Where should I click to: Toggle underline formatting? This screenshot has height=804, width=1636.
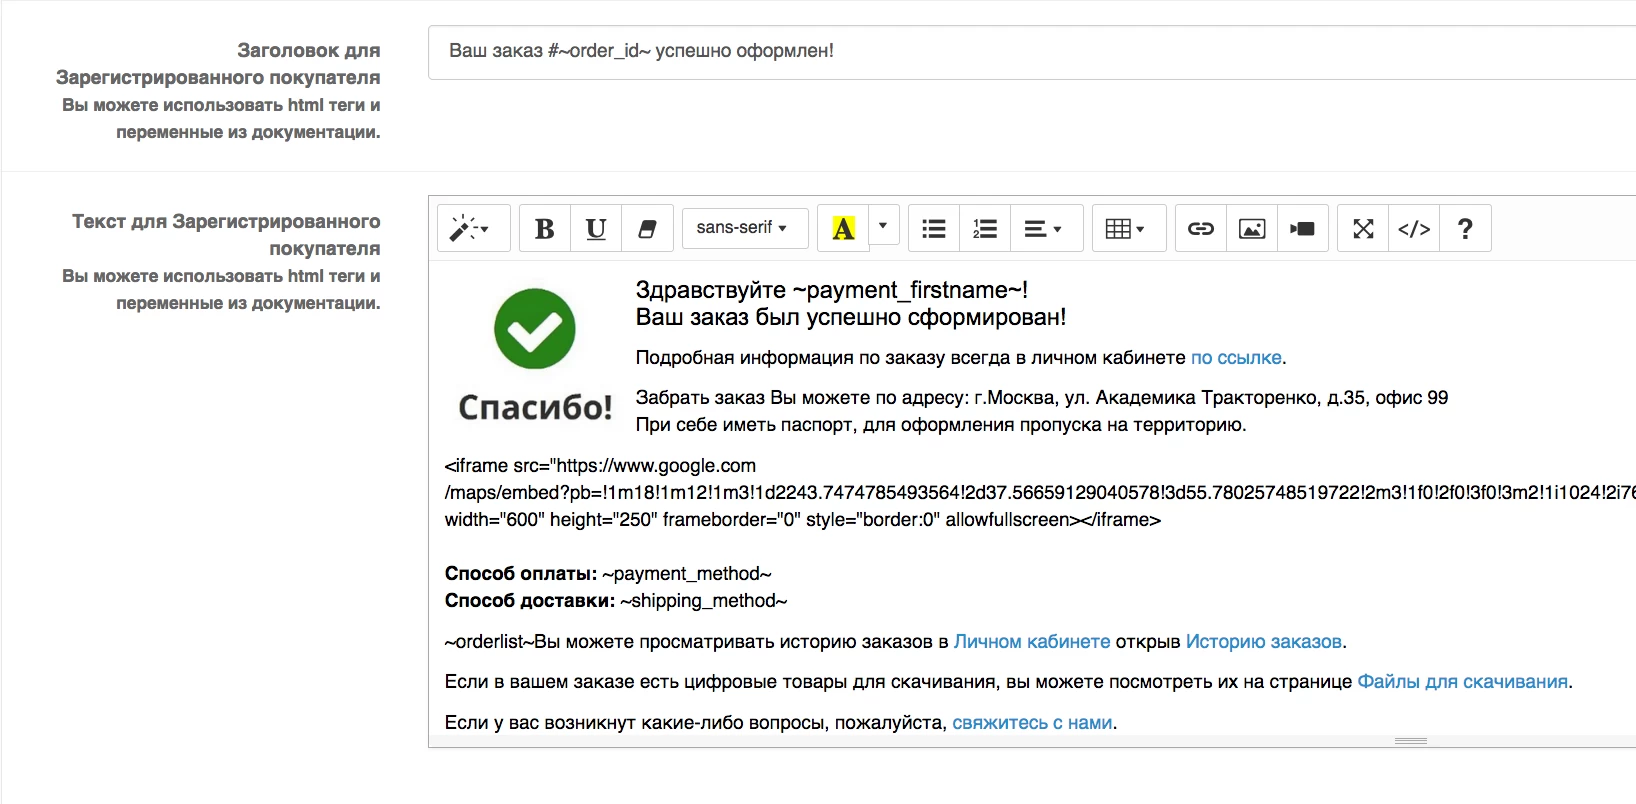click(596, 229)
